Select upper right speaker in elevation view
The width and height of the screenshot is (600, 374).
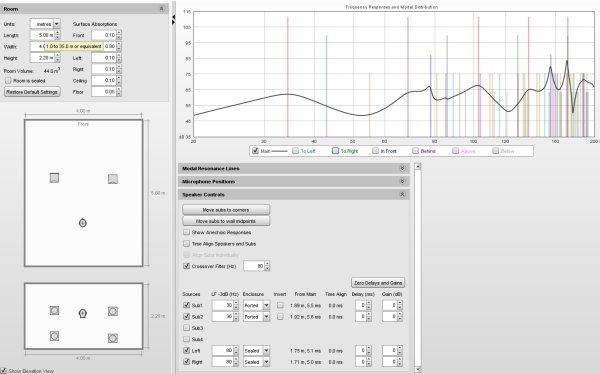tap(112, 311)
